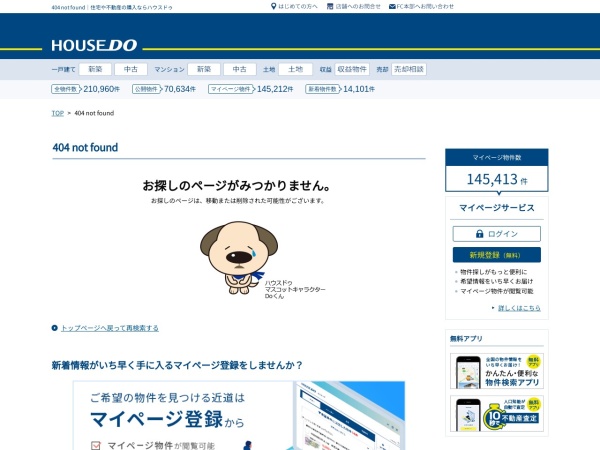Select 売却相談 button
Screen dimensions: 600x450
coord(409,69)
